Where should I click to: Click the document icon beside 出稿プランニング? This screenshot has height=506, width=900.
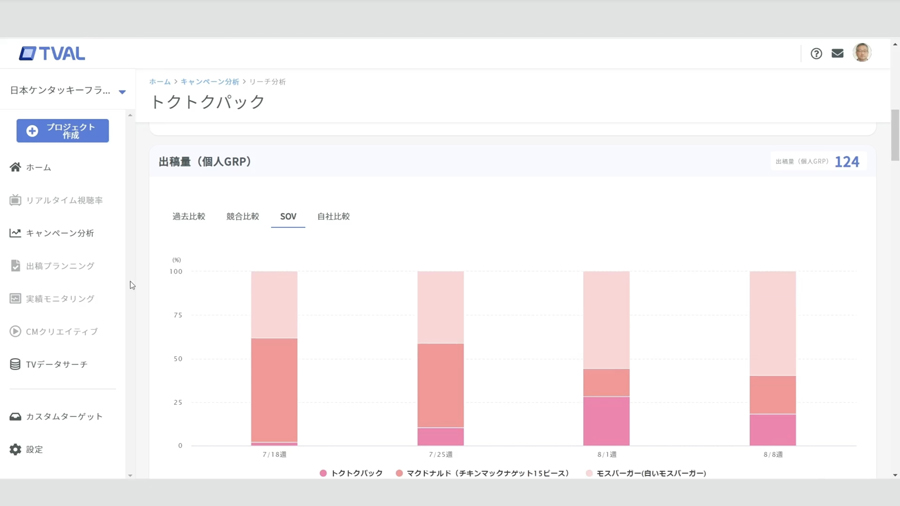click(x=15, y=266)
